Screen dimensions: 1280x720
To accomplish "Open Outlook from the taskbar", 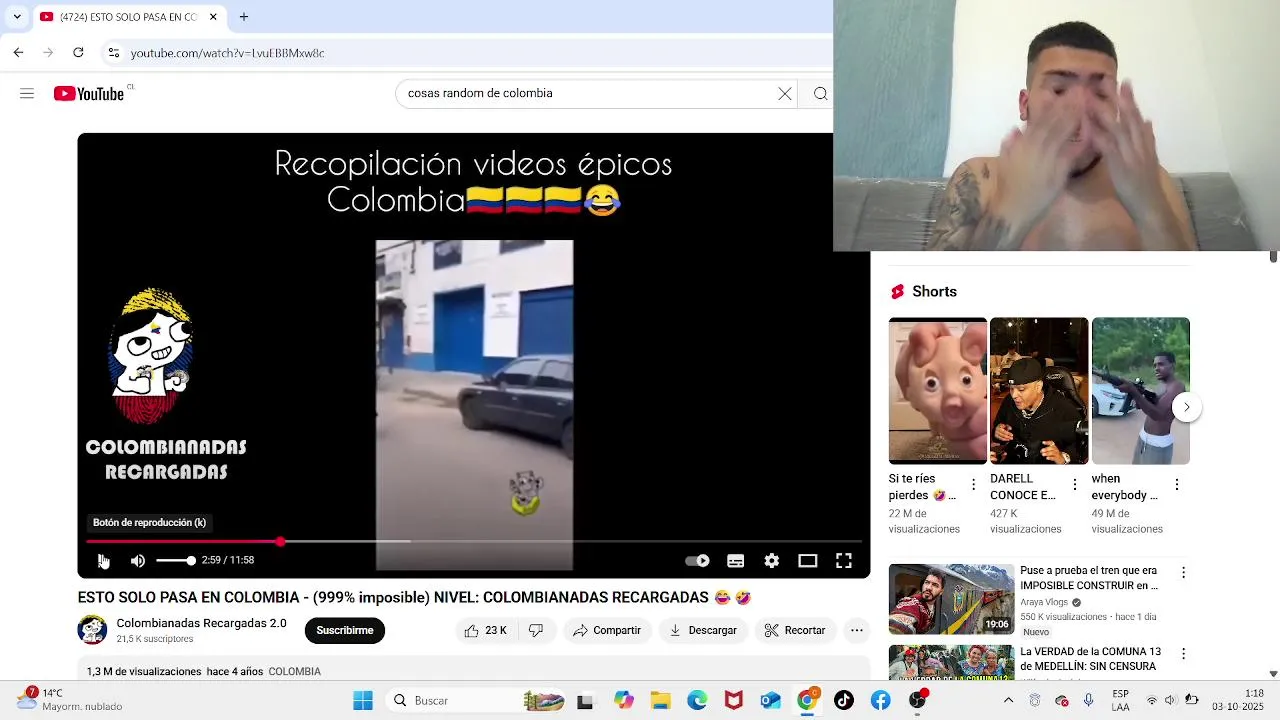I will click(x=770, y=701).
